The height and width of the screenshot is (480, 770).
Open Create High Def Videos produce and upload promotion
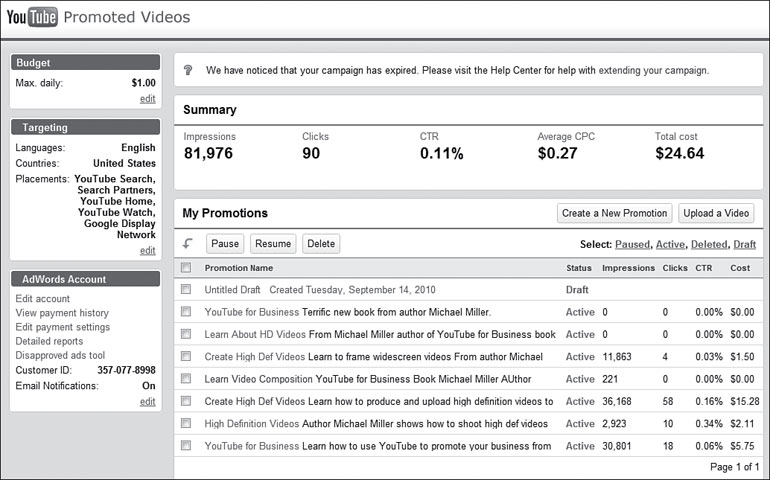(255, 401)
